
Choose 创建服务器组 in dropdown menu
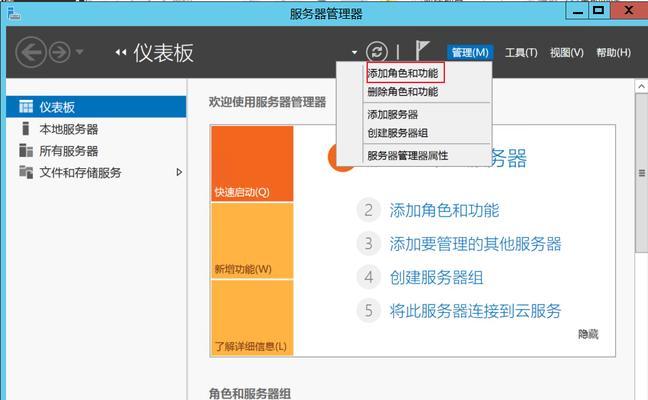click(398, 133)
